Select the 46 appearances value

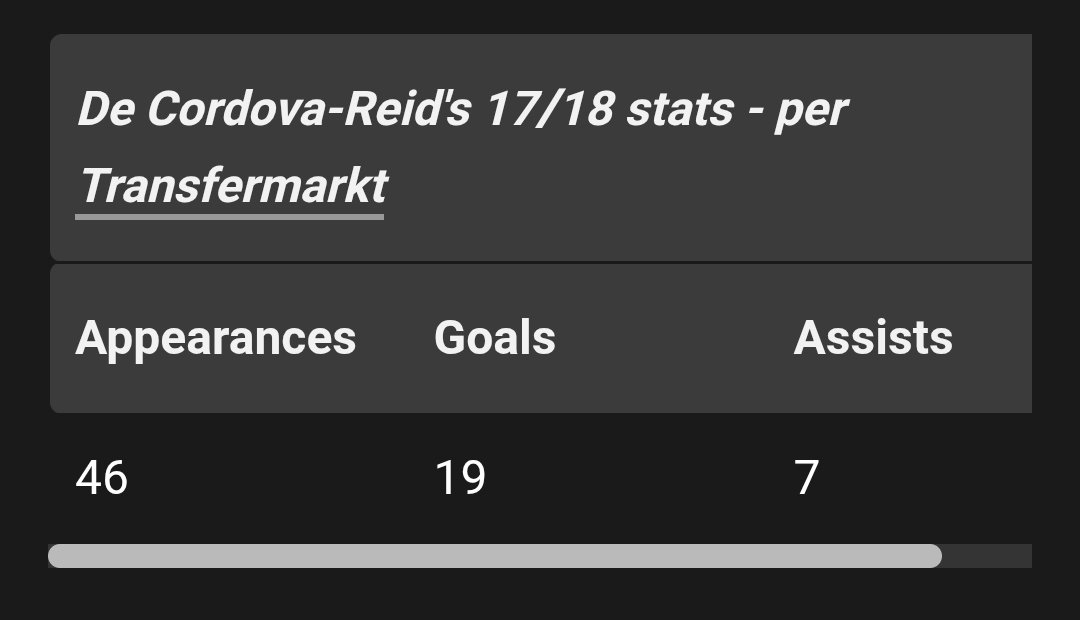click(101, 478)
